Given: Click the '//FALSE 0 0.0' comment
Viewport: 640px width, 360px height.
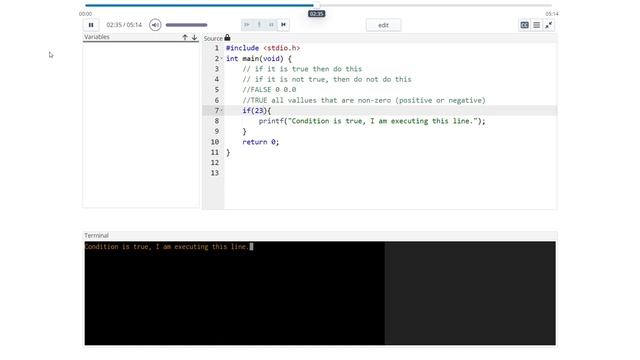Looking at the screenshot, I should (269, 90).
